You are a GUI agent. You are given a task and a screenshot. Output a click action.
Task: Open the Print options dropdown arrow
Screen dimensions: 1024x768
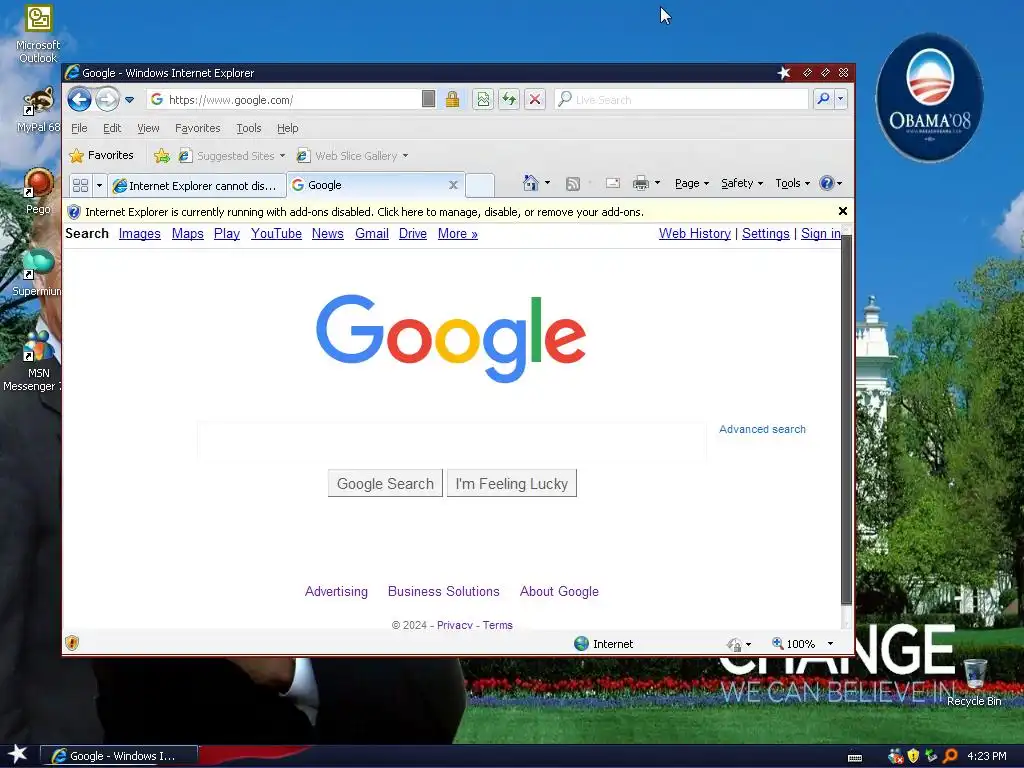click(658, 184)
